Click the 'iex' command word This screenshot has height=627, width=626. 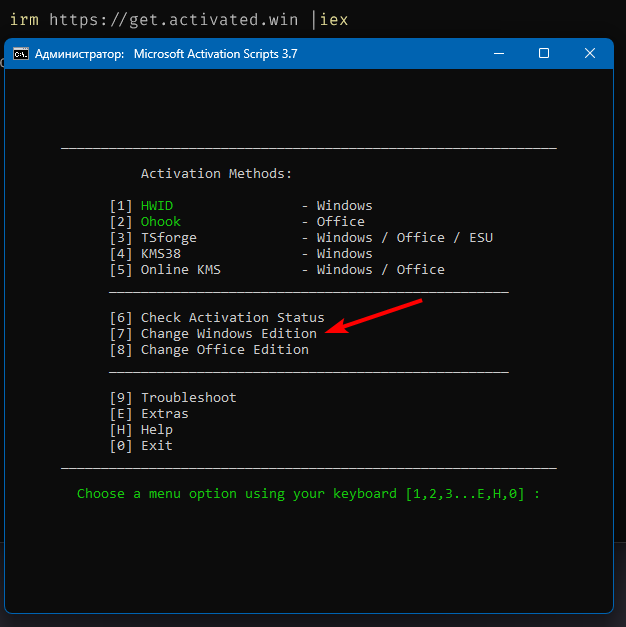coord(334,20)
